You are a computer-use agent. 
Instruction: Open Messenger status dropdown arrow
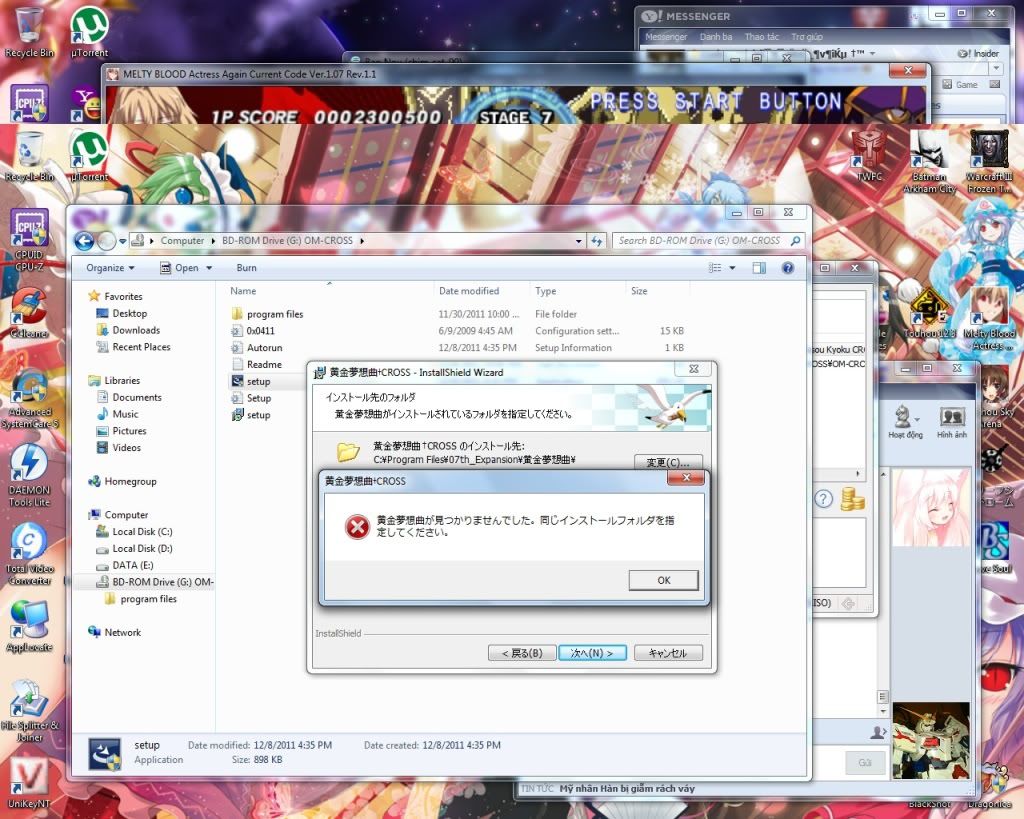coord(872,54)
